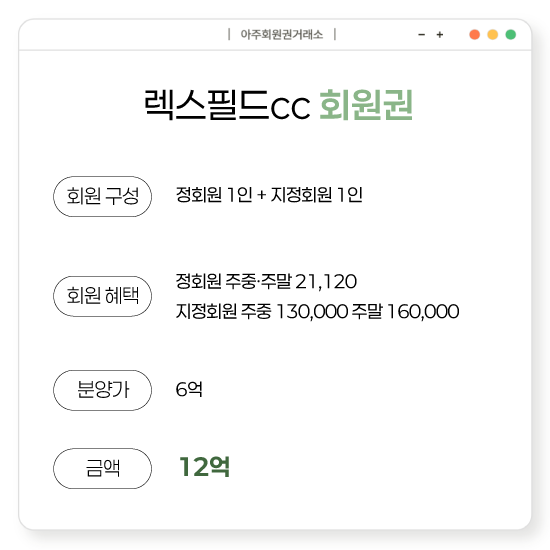Select the 회원 구성 pill label
Image resolution: width=550 pixels, height=550 pixels.
[102, 196]
